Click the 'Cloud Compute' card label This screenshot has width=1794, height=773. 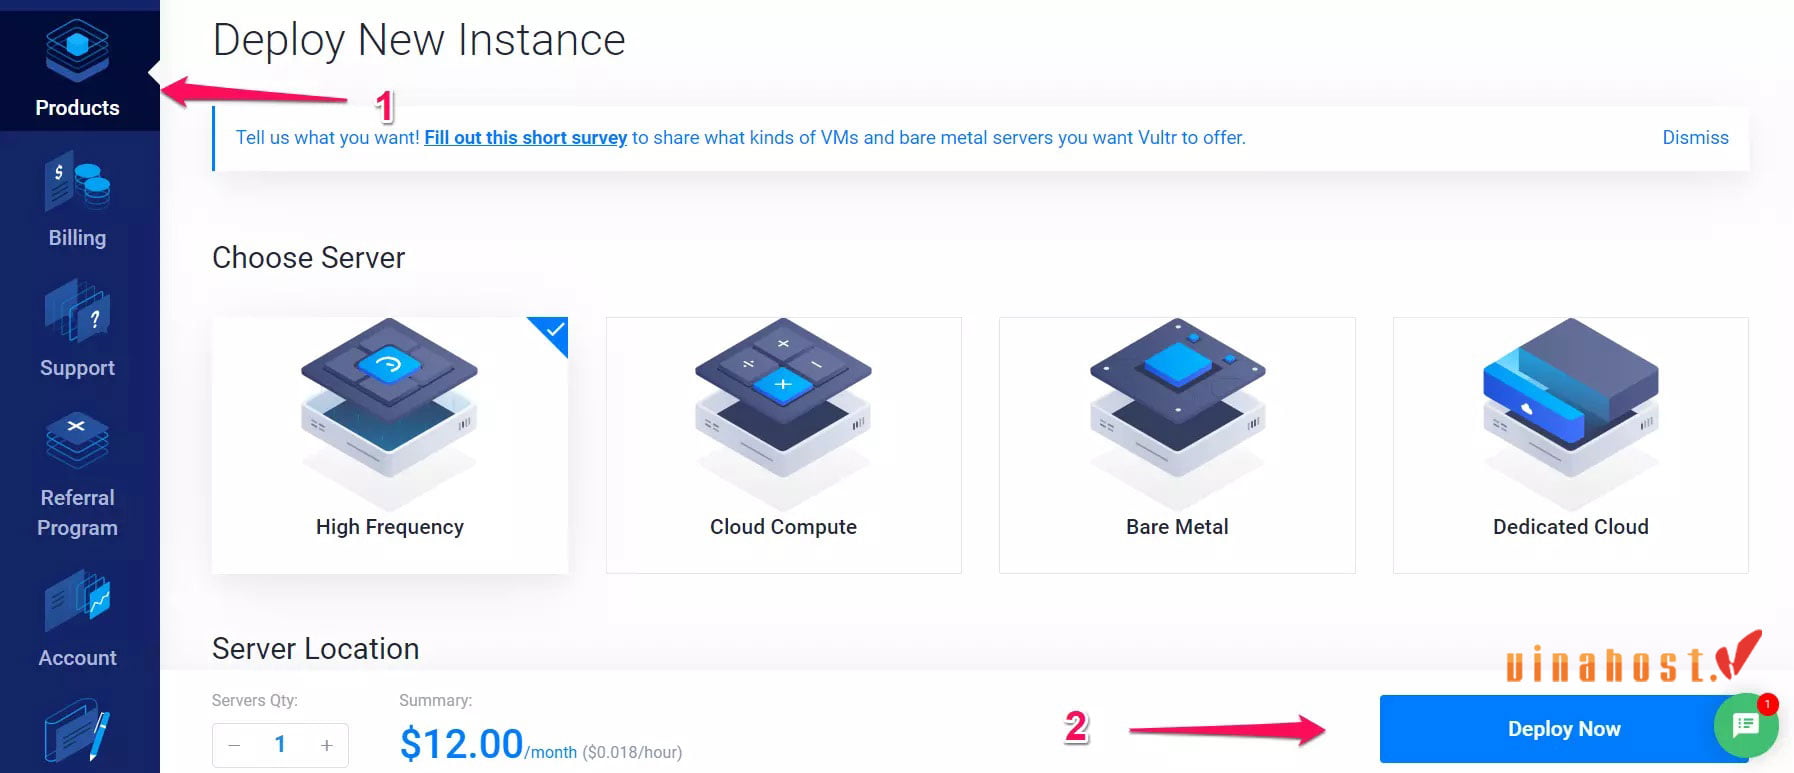(783, 527)
